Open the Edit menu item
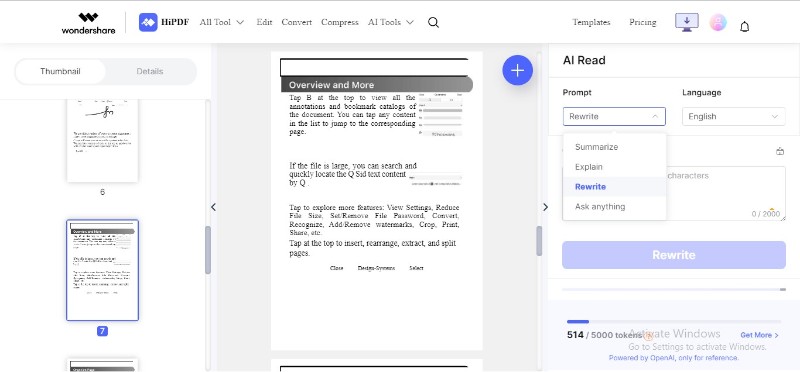This screenshot has width=800, height=372. pyautogui.click(x=264, y=22)
